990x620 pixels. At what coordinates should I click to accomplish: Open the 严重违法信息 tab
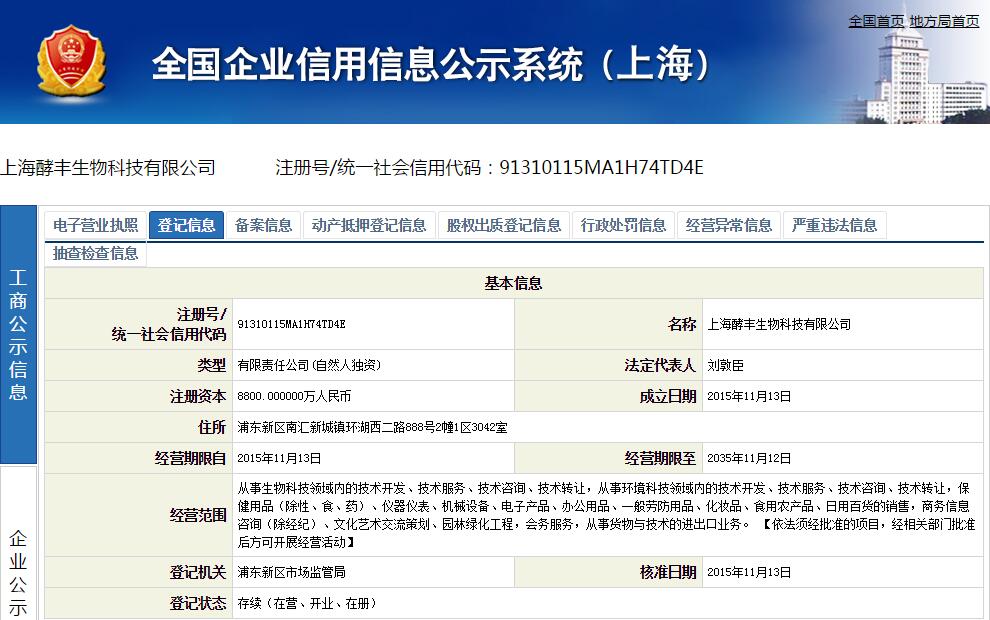point(834,225)
